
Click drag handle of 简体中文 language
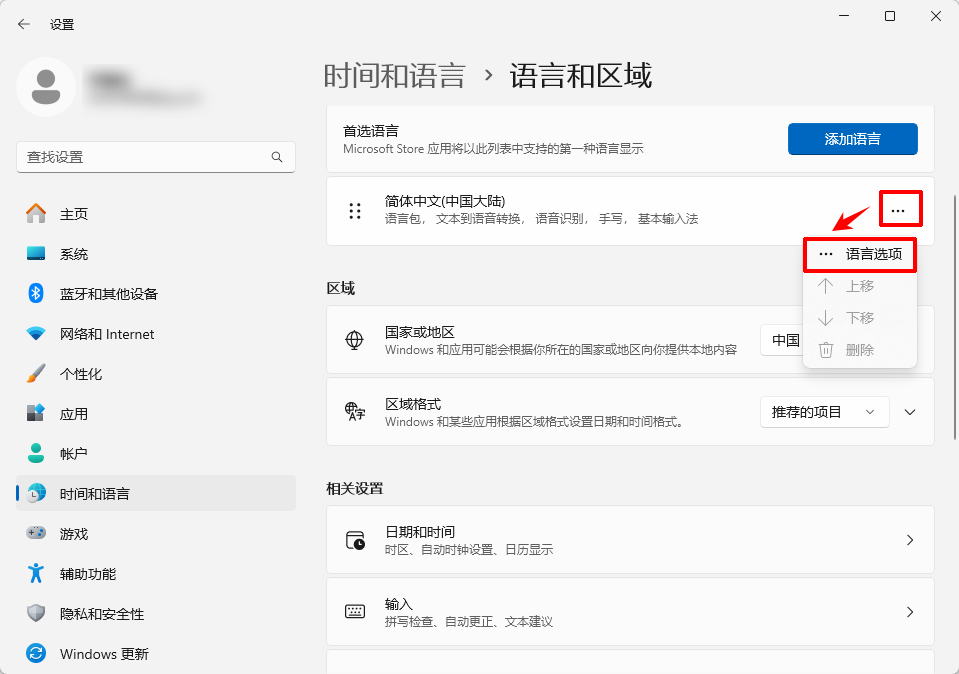click(x=355, y=211)
